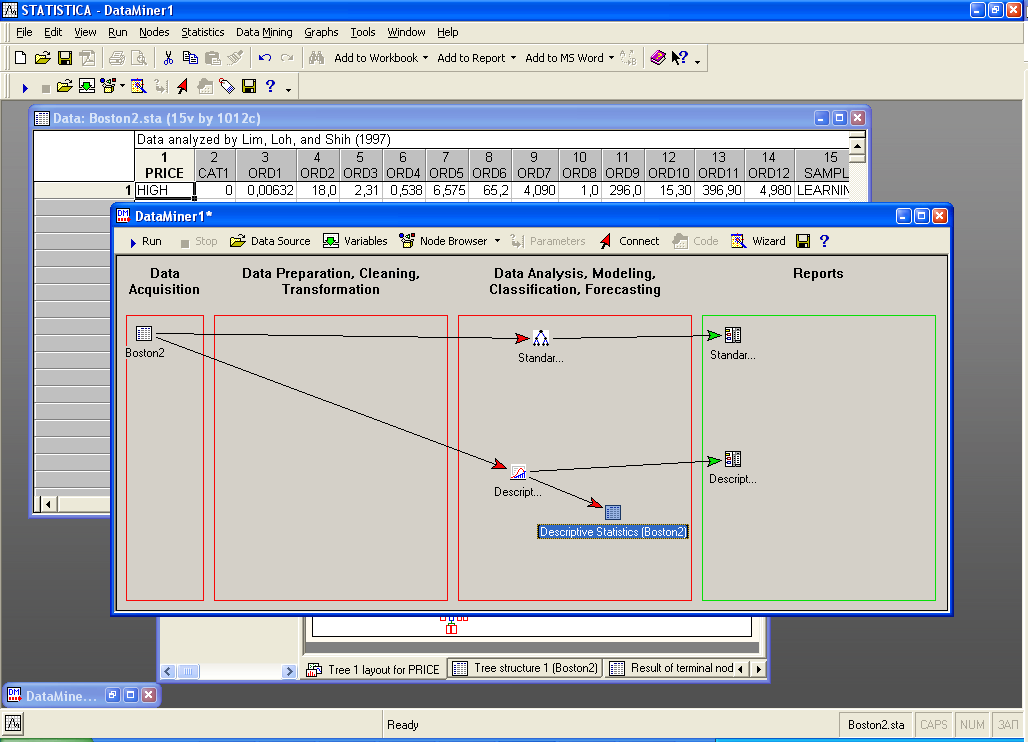Open the Data Mining menu
Viewport: 1028px width, 742px height.
click(264, 32)
